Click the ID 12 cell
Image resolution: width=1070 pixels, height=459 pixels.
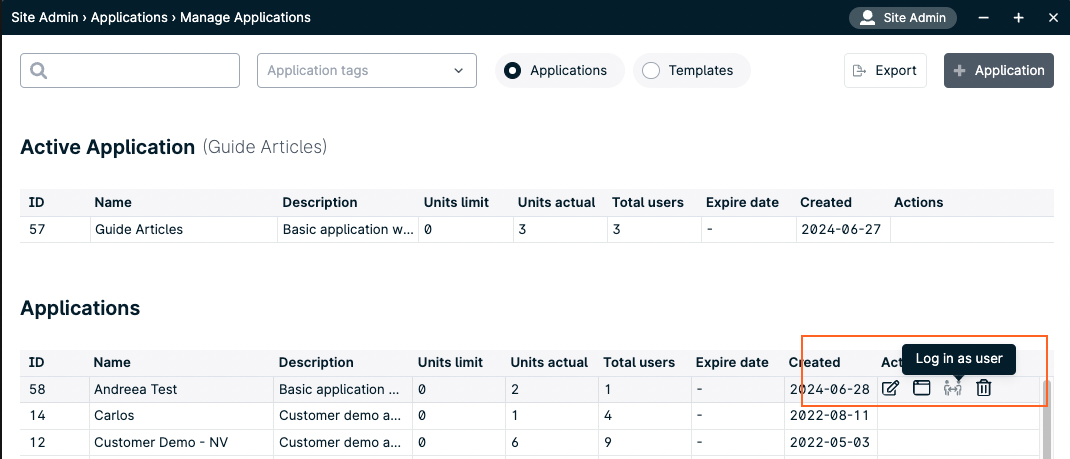pyautogui.click(x=55, y=442)
